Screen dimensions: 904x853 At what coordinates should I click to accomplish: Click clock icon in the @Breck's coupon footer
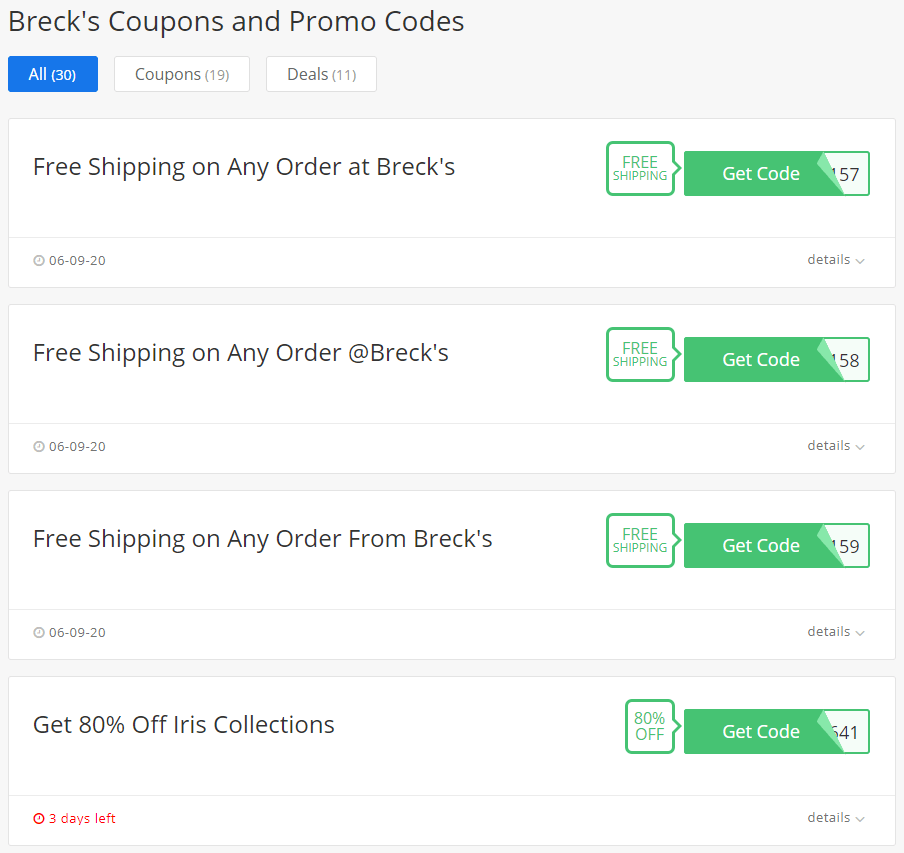click(x=39, y=447)
